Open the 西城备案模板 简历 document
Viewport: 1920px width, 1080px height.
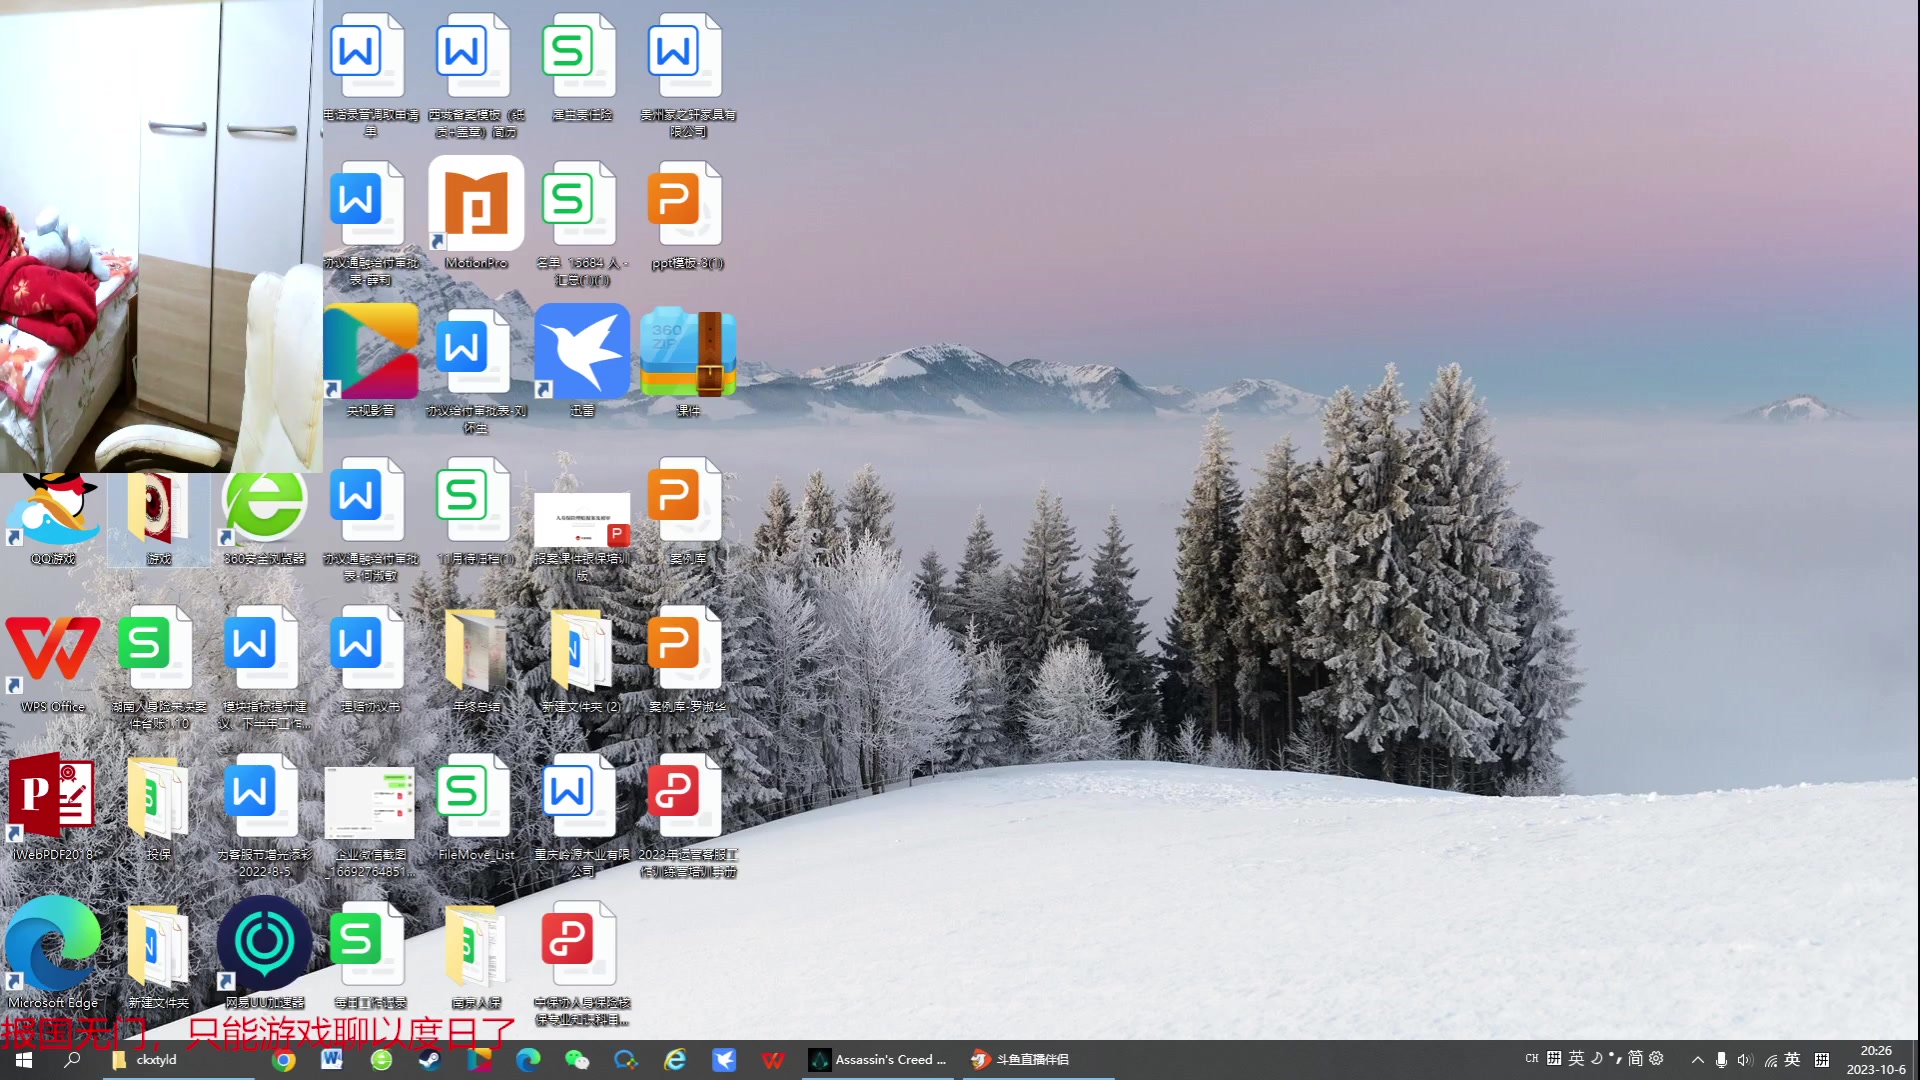476,74
